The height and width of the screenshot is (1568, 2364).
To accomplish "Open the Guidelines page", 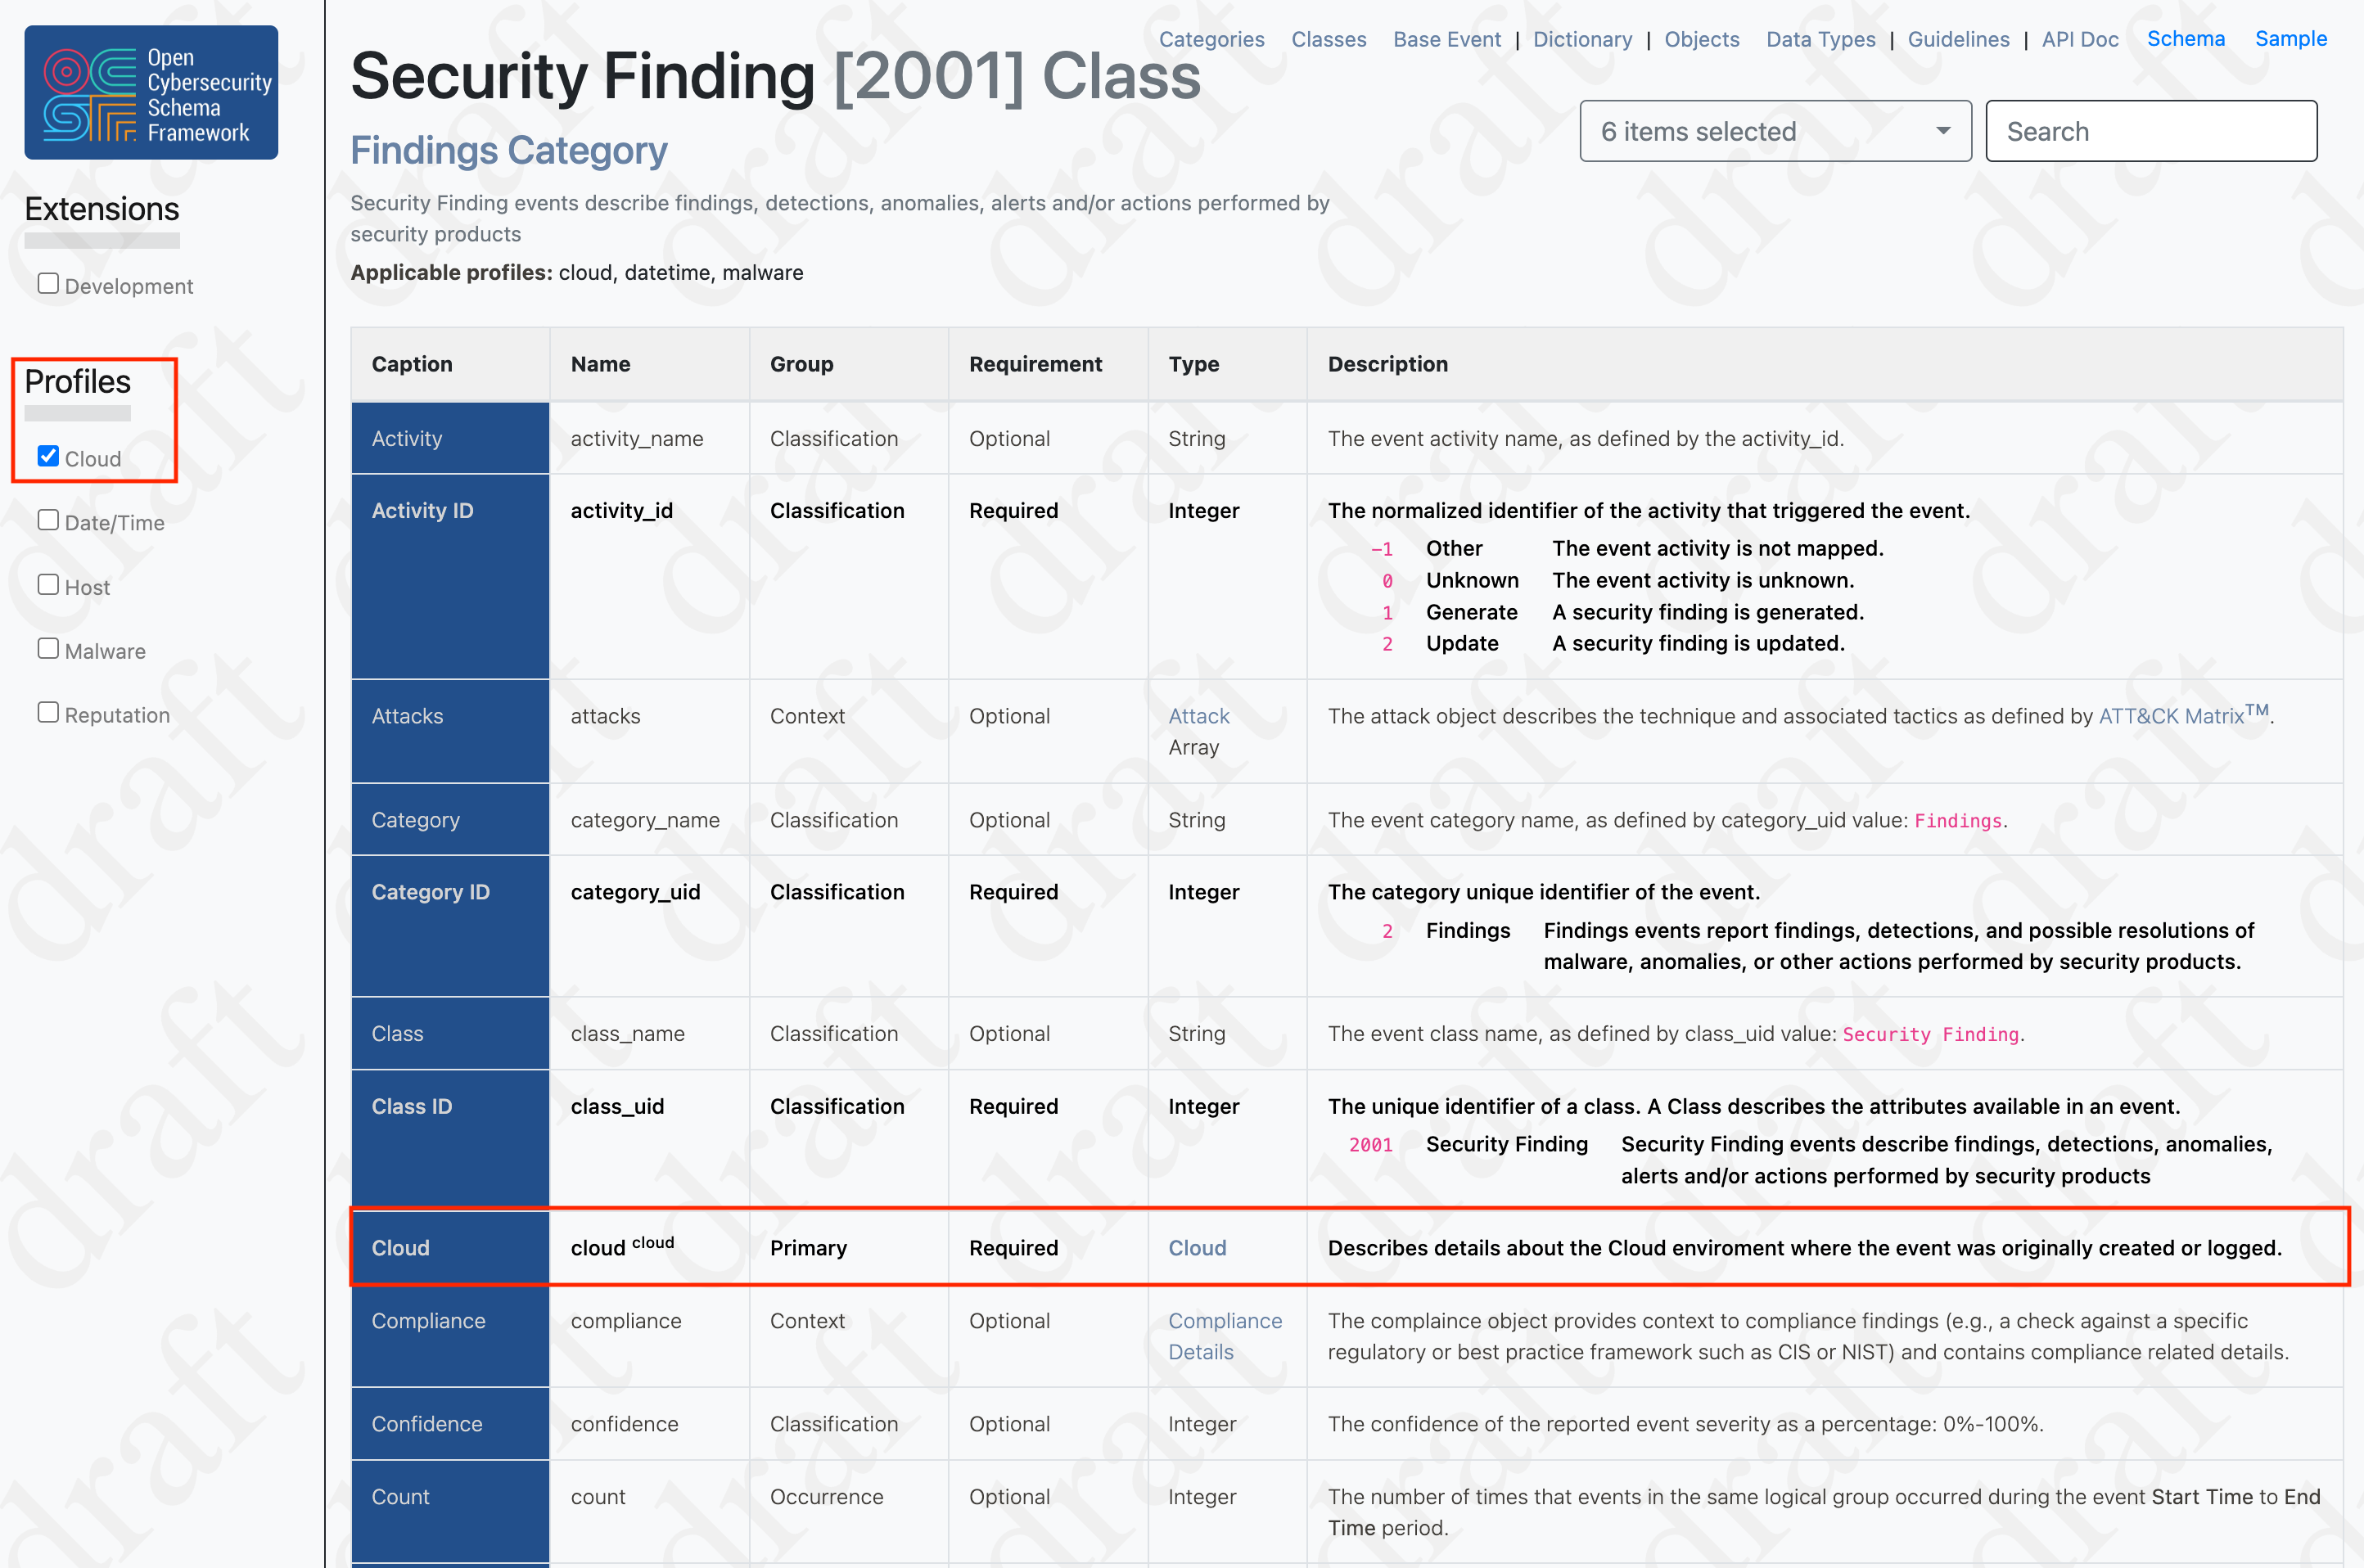I will coord(1958,39).
